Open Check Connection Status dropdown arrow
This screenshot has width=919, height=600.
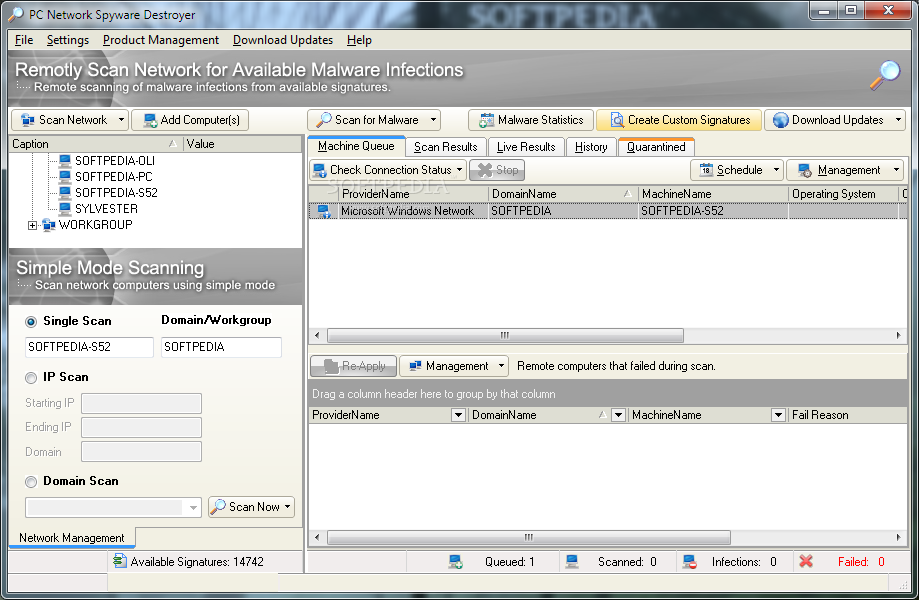(460, 170)
